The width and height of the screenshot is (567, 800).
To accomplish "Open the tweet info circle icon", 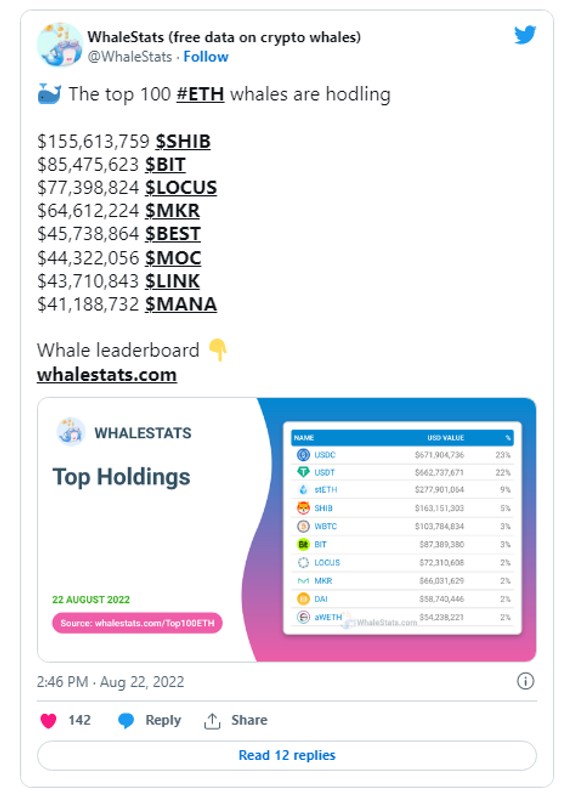I will [525, 681].
